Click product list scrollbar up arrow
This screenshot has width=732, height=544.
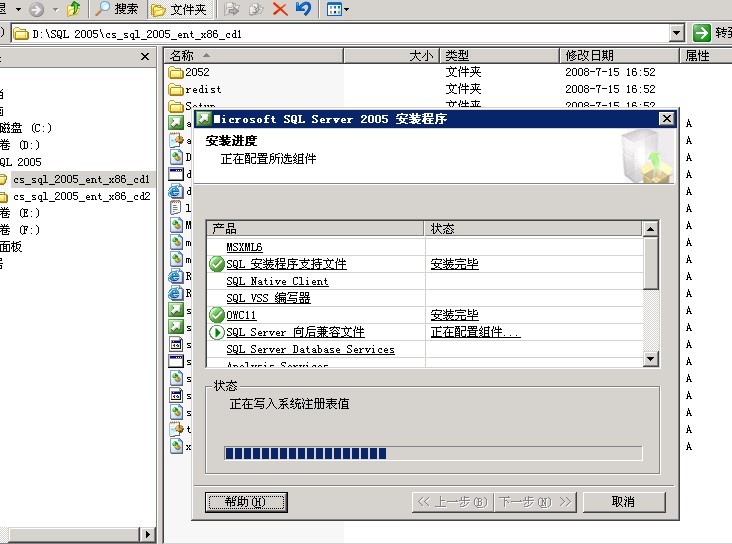[650, 229]
